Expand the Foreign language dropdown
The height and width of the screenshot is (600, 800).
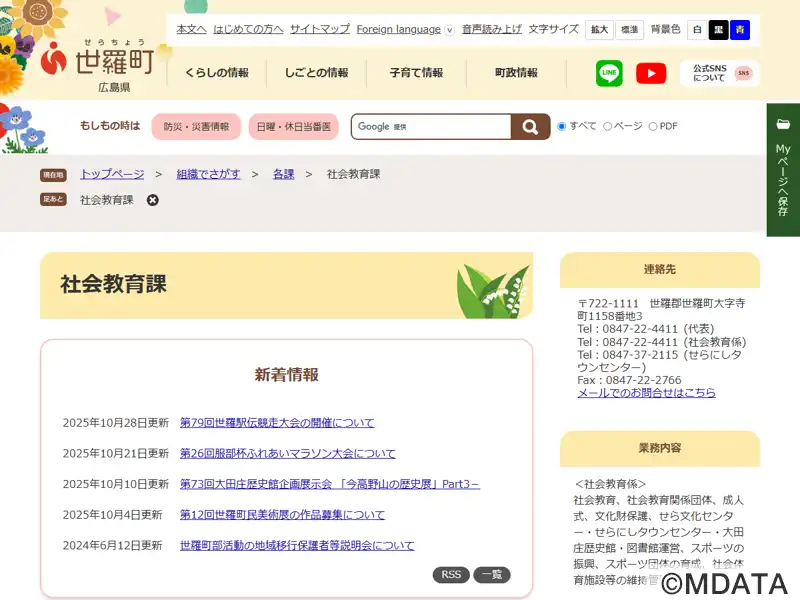click(449, 30)
